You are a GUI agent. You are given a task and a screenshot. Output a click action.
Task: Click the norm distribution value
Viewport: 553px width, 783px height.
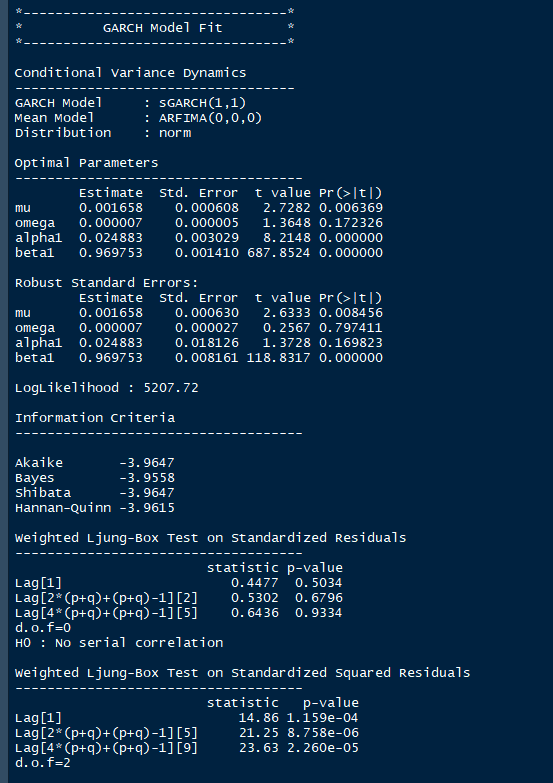pos(175,133)
